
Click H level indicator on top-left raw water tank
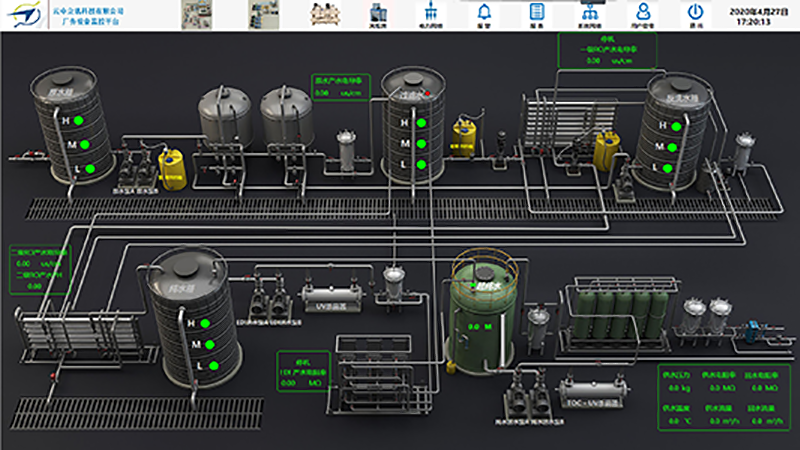click(x=87, y=121)
